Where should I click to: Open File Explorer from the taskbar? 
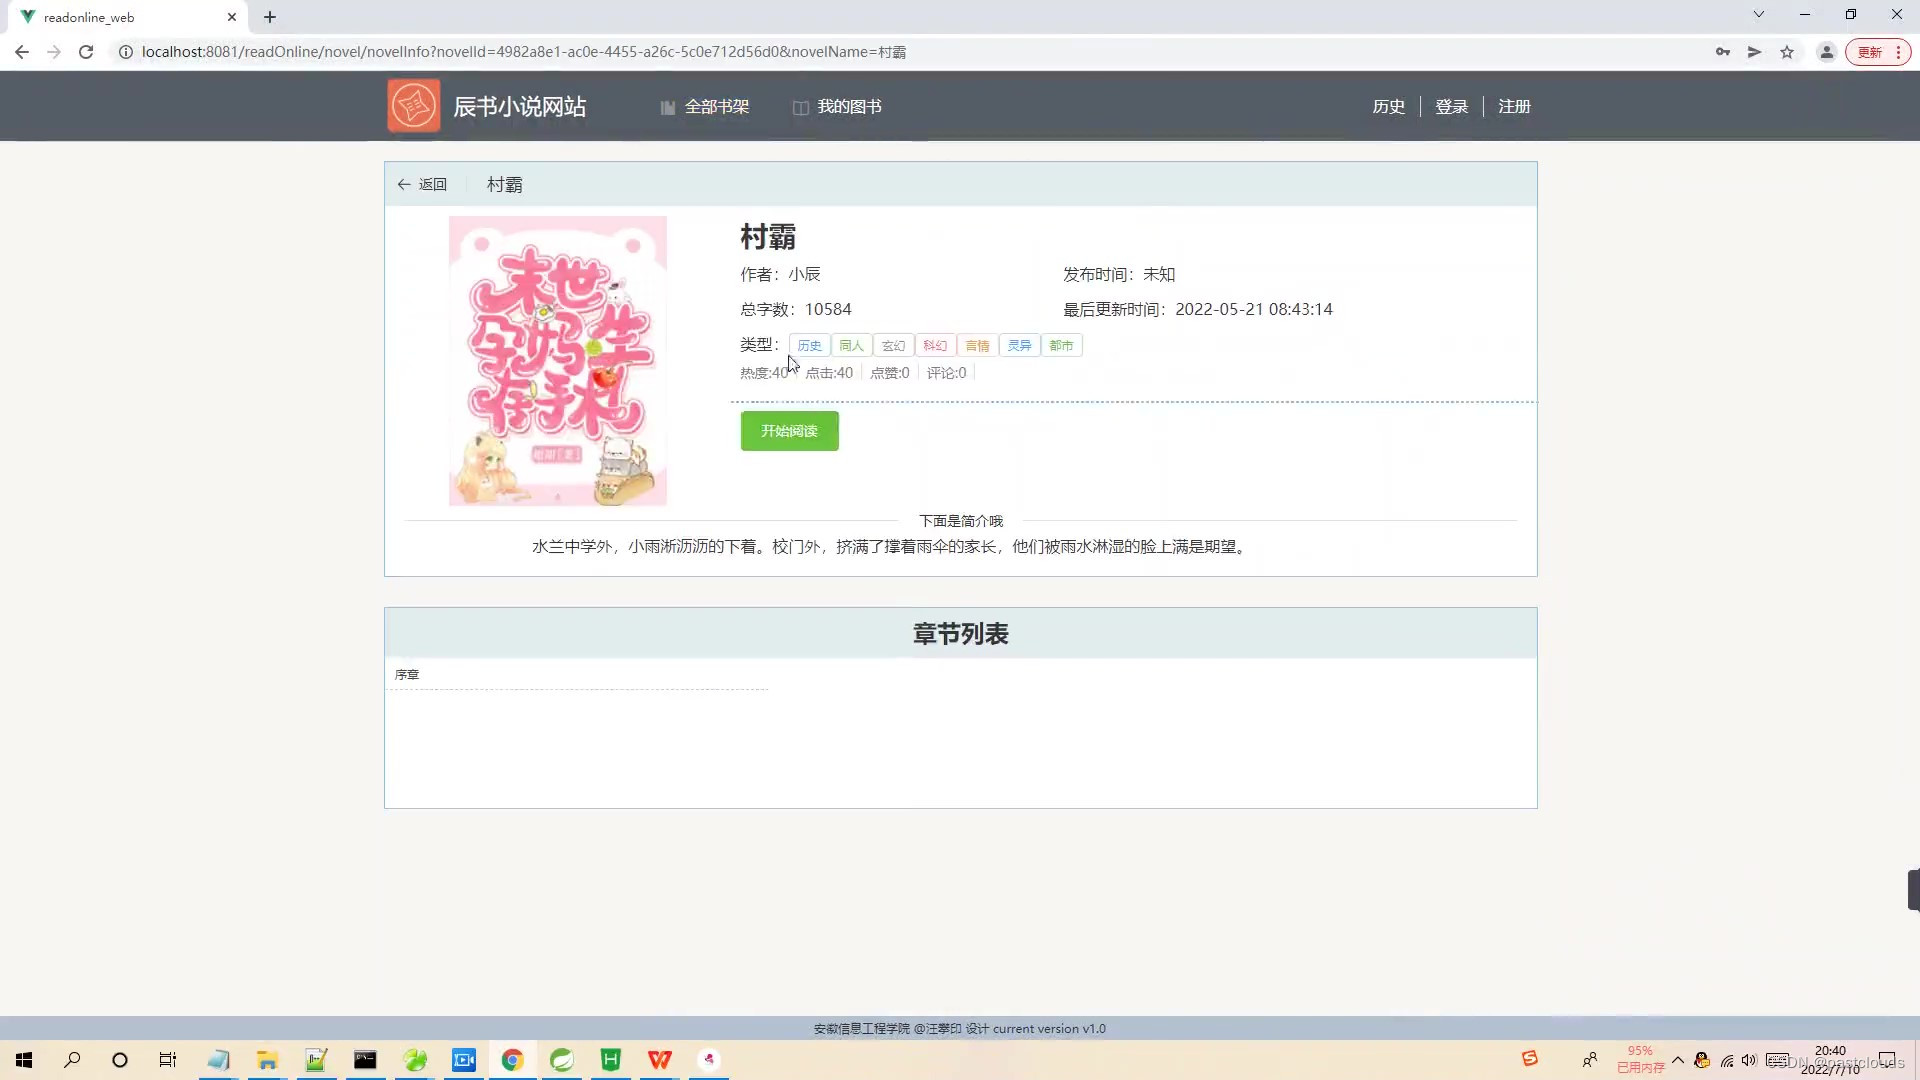coord(267,1060)
